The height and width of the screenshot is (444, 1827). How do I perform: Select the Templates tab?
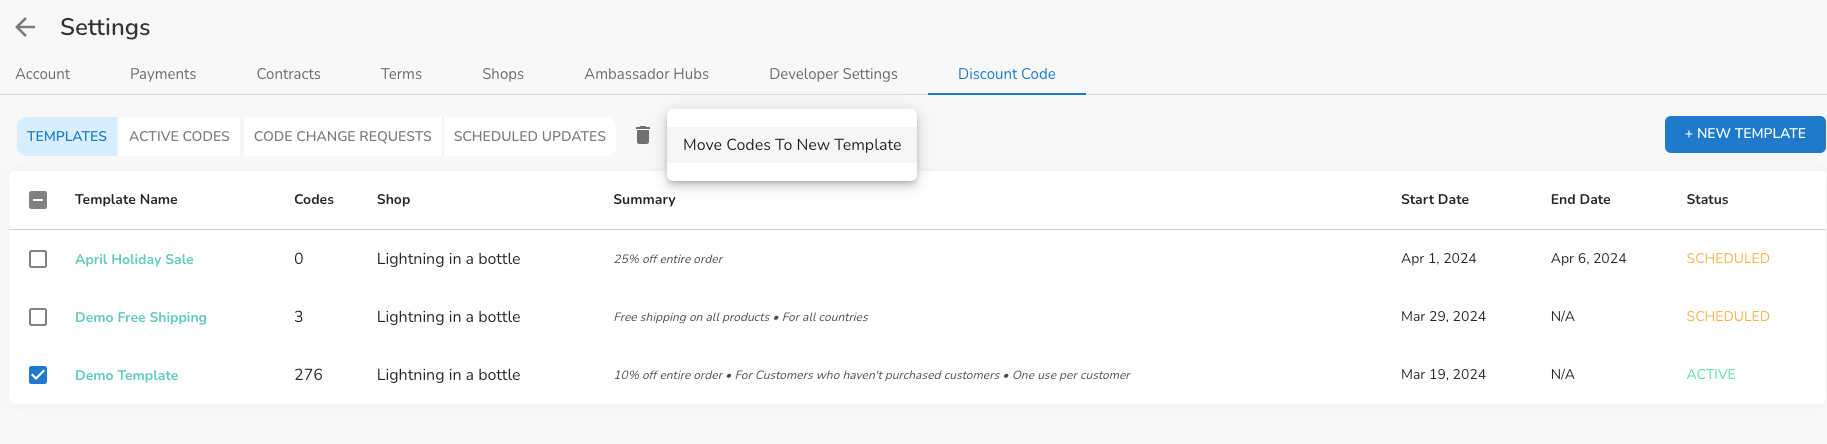[67, 136]
